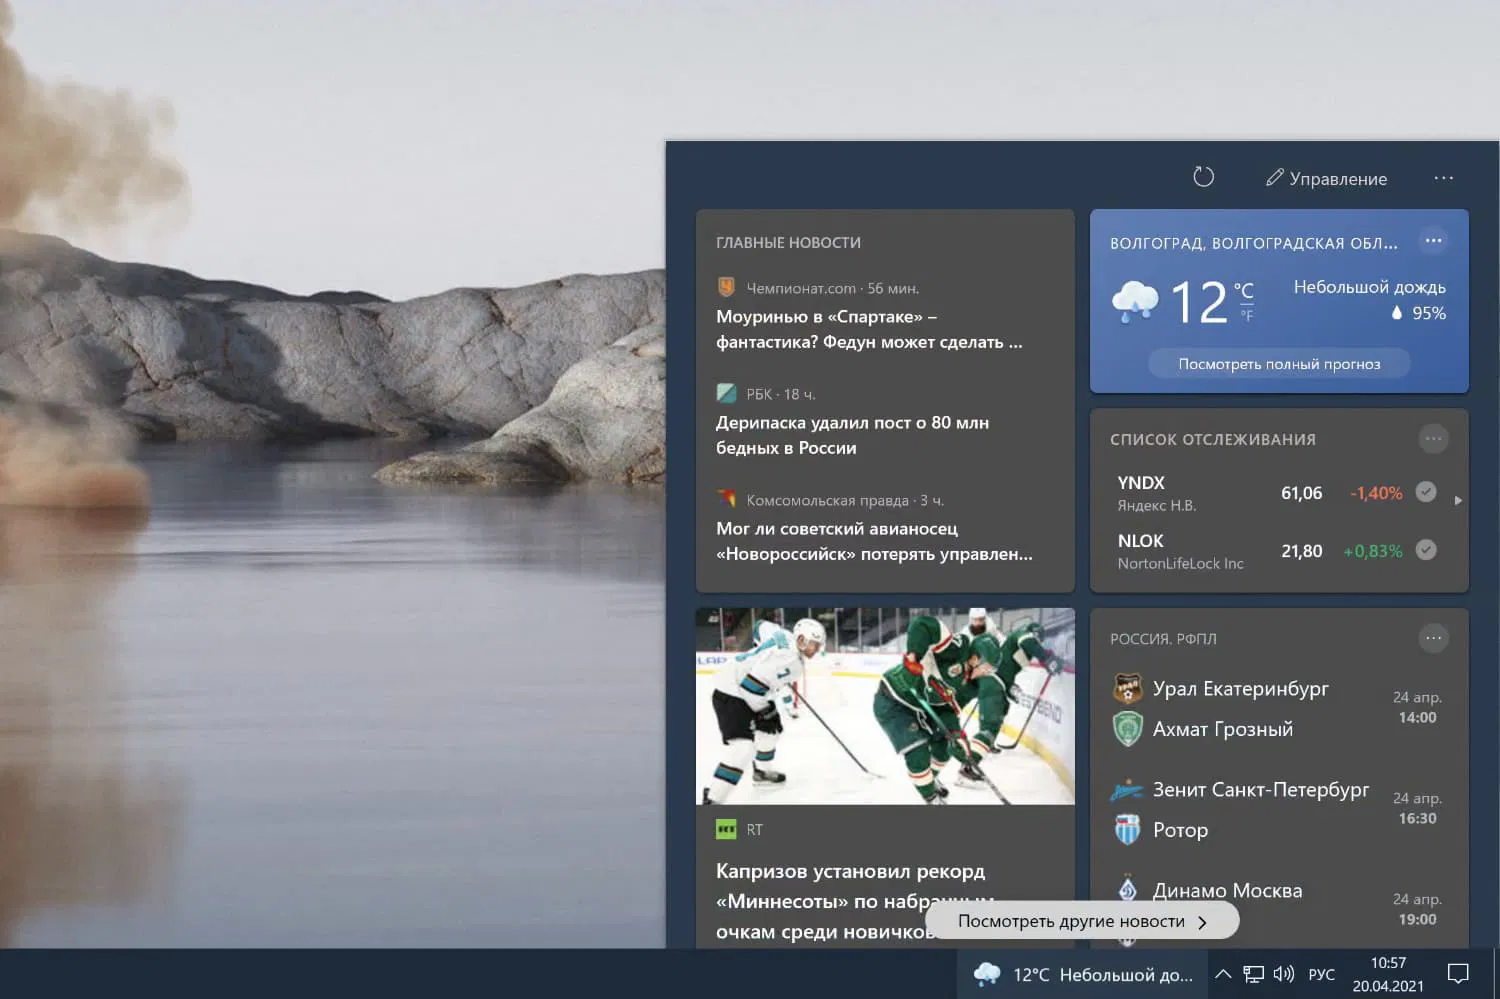1500x999 pixels.
Task: Open the NLOK NortonLifeLock stock row
Action: (1277, 551)
